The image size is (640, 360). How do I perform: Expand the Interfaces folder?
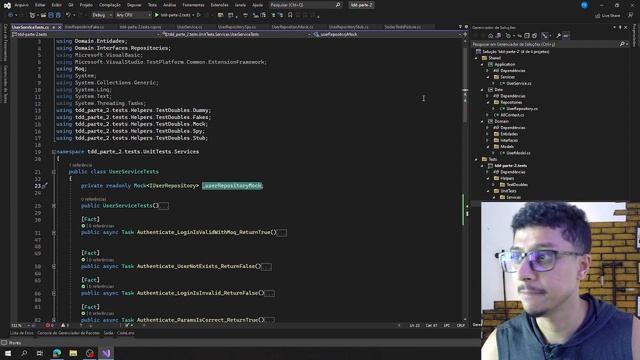(x=488, y=140)
